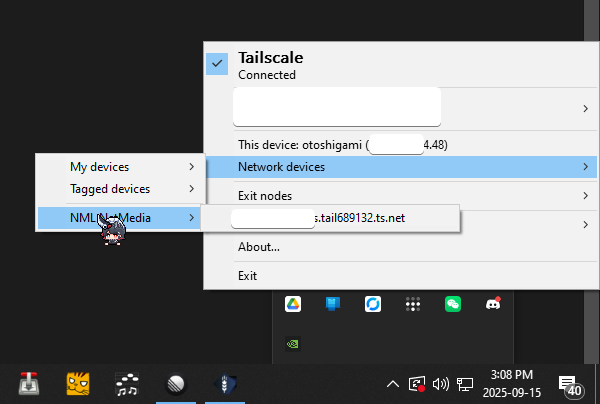The width and height of the screenshot is (600, 404).
Task: Click the dotted-grid tray icon
Action: pyautogui.click(x=413, y=304)
